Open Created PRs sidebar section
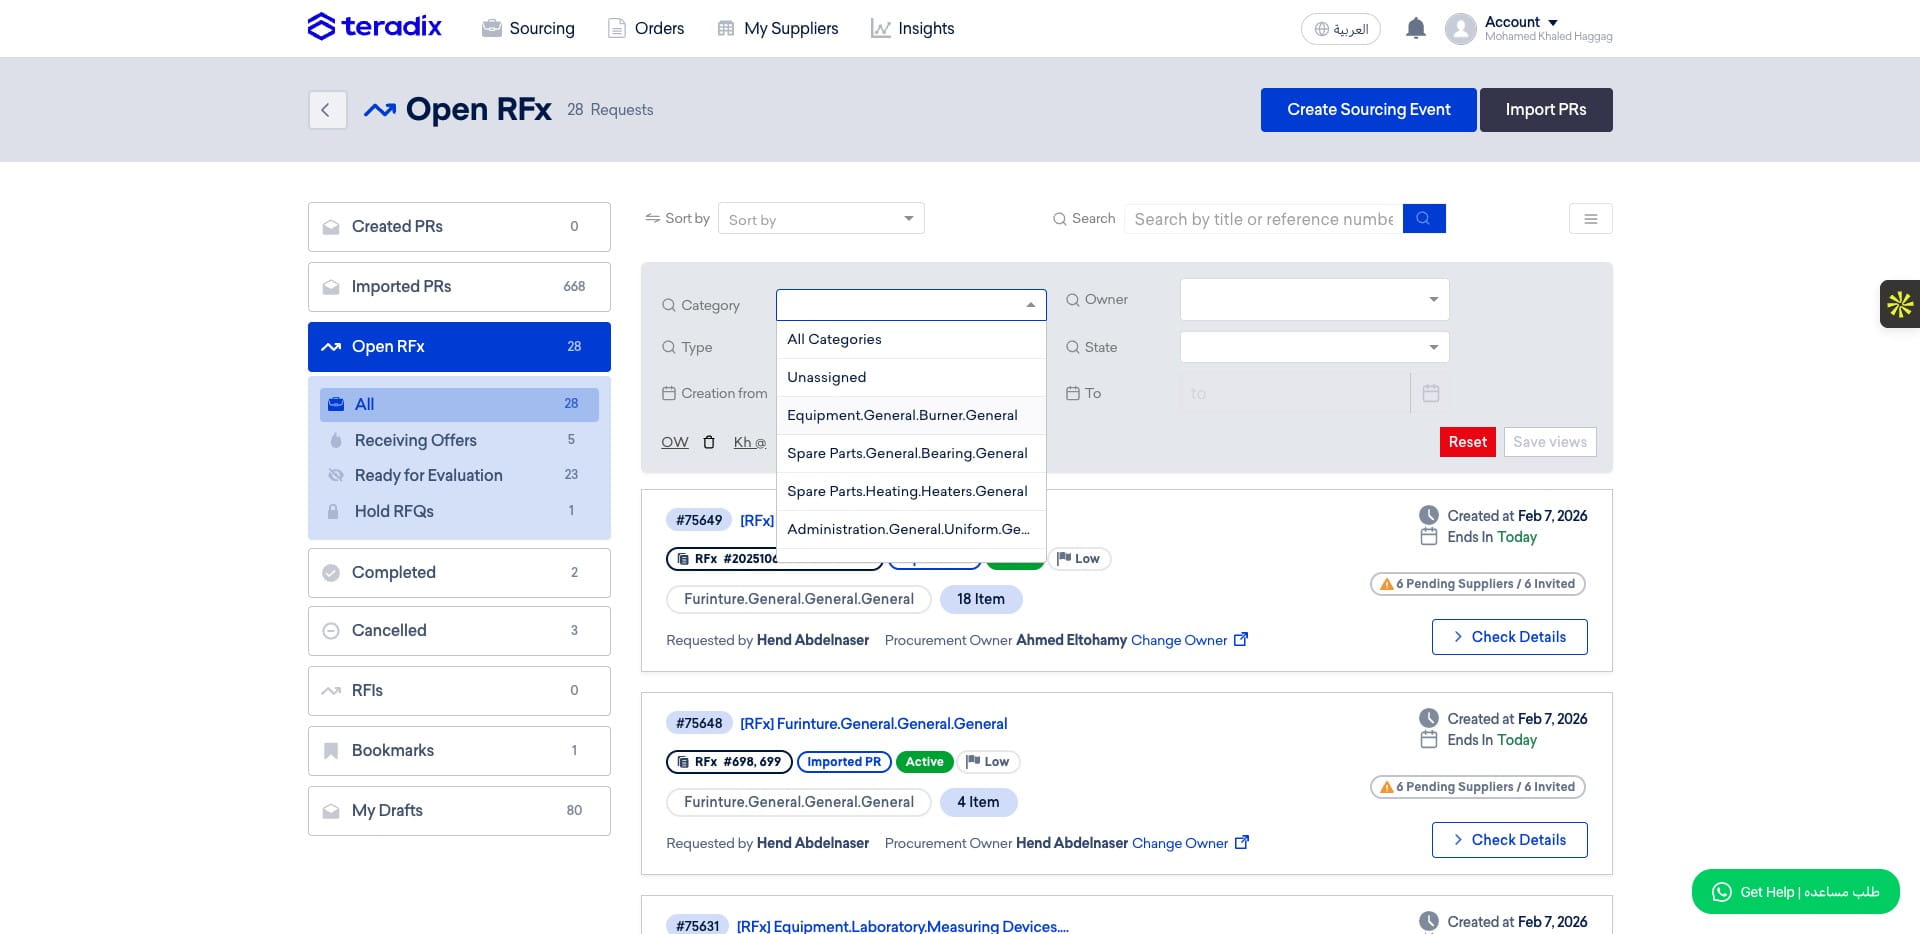This screenshot has width=1920, height=934. click(459, 227)
